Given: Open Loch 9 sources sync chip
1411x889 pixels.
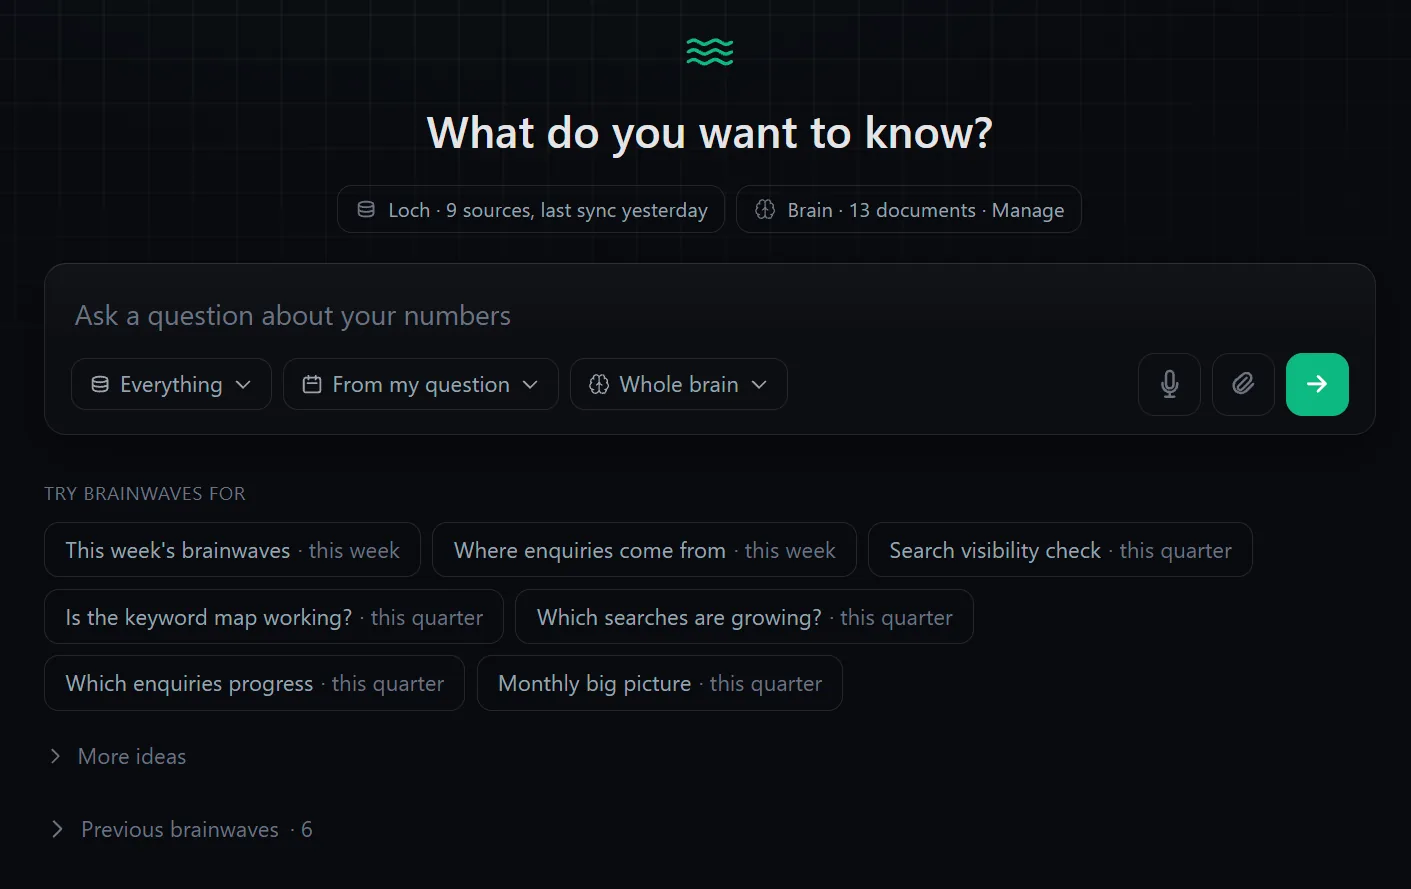Looking at the screenshot, I should click(x=530, y=210).
